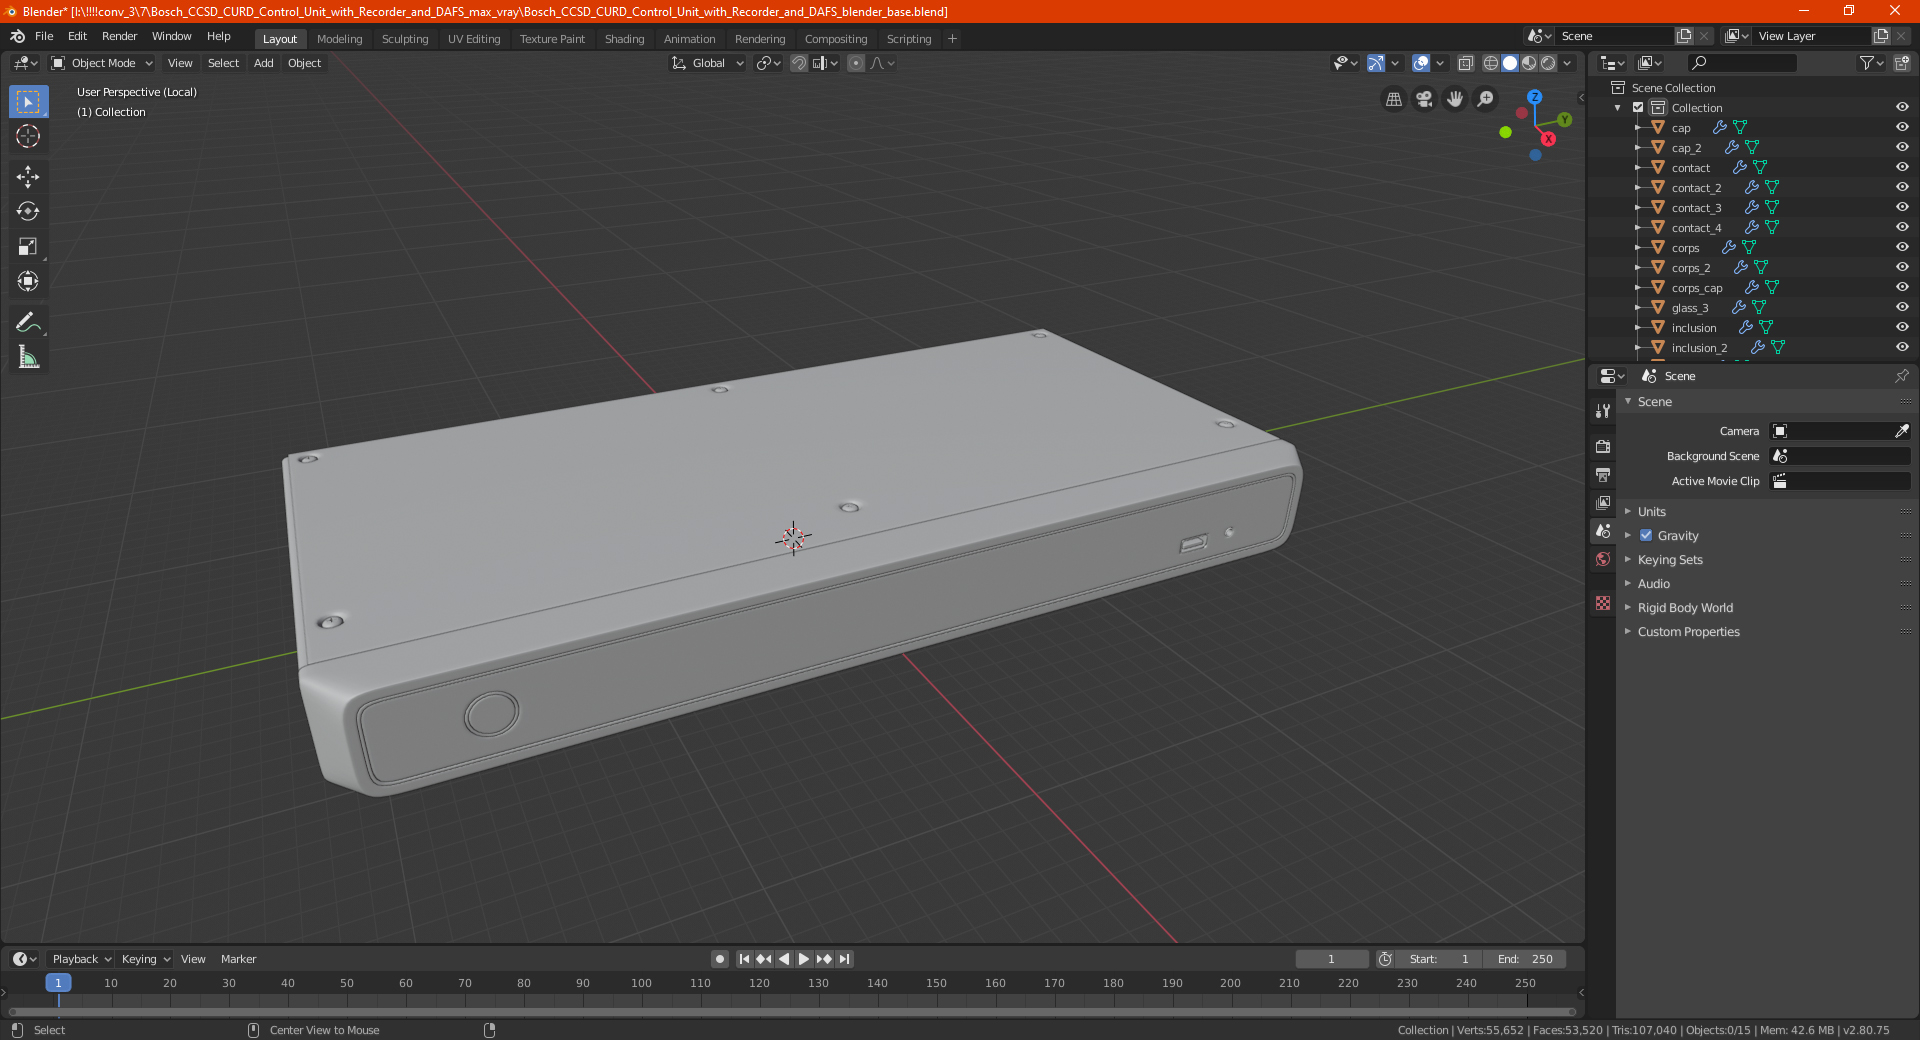The image size is (1920, 1040).
Task: Toggle X-Ray display
Action: click(x=1465, y=63)
